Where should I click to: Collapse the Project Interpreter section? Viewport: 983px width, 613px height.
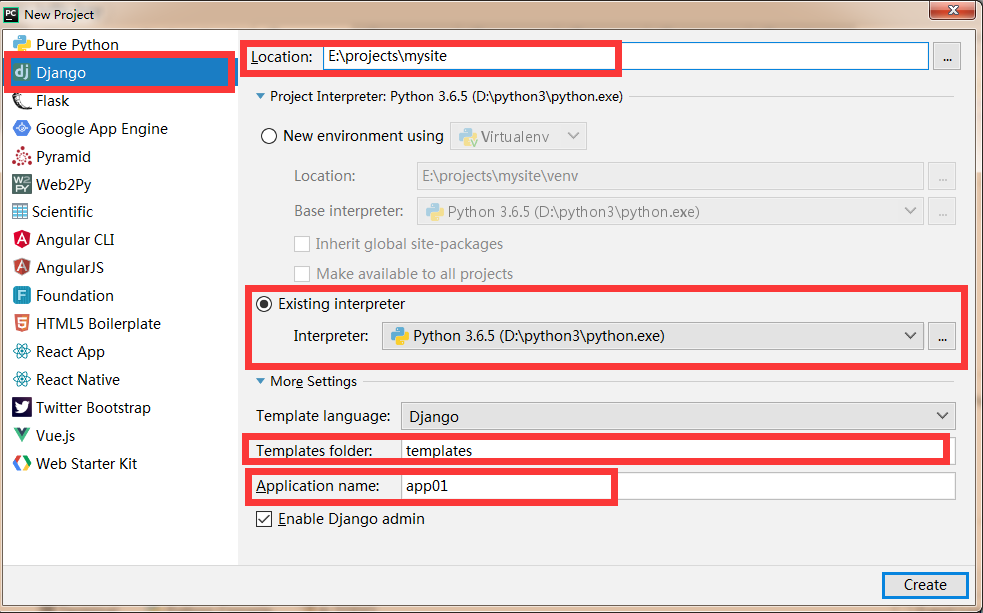click(x=260, y=97)
